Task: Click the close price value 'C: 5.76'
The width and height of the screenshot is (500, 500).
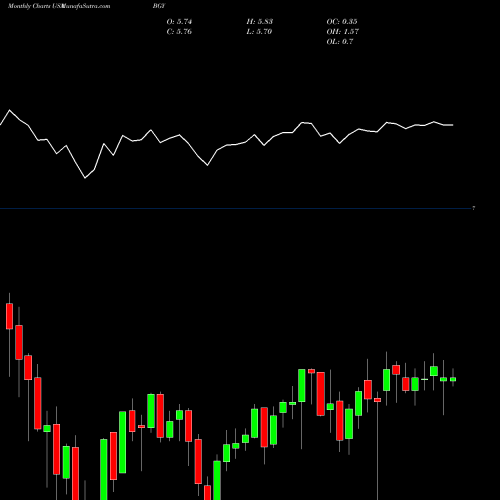Action: pyautogui.click(x=179, y=32)
